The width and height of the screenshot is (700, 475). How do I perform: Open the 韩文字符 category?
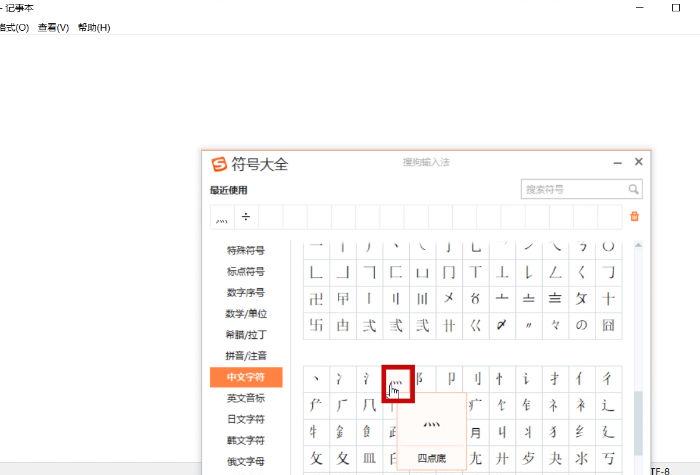(246, 440)
